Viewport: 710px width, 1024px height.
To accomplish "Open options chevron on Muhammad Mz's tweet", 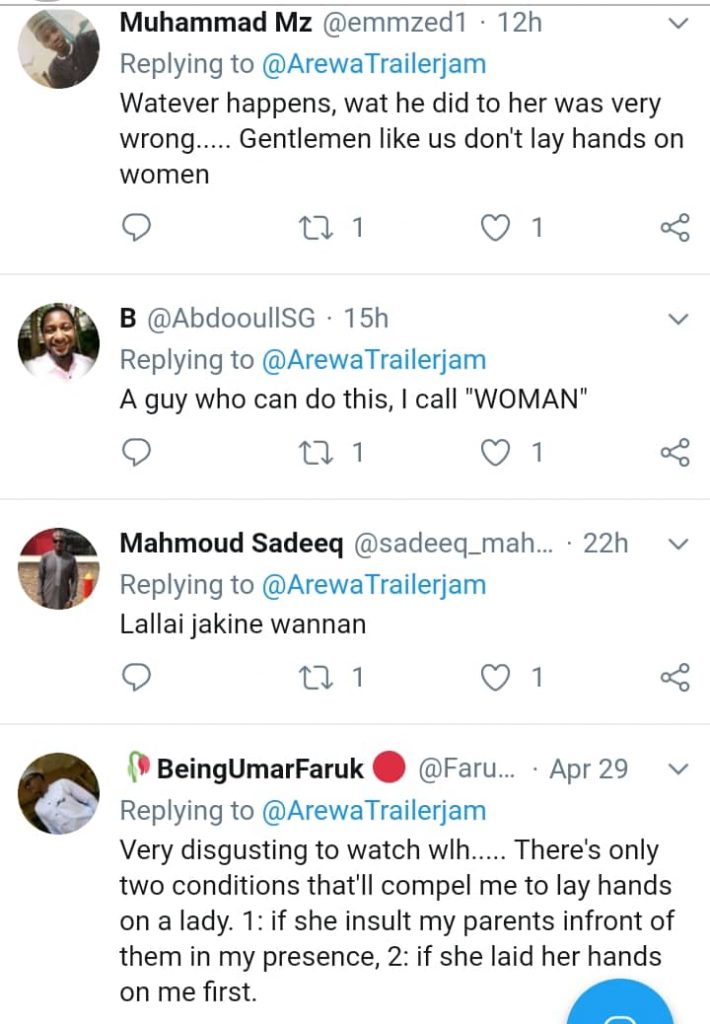I will (x=678, y=22).
